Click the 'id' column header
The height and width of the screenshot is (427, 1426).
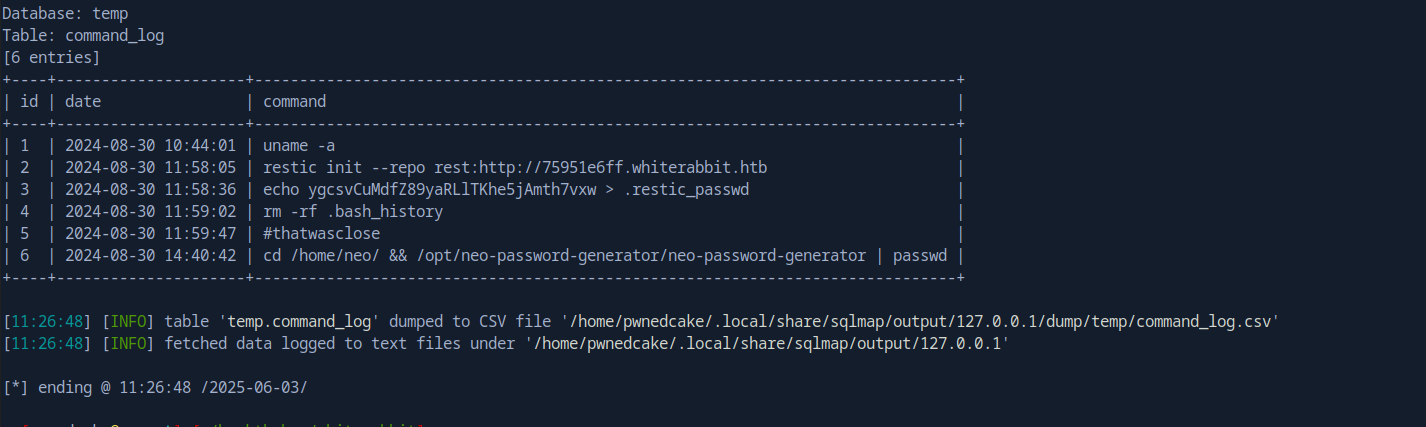pyautogui.click(x=28, y=102)
